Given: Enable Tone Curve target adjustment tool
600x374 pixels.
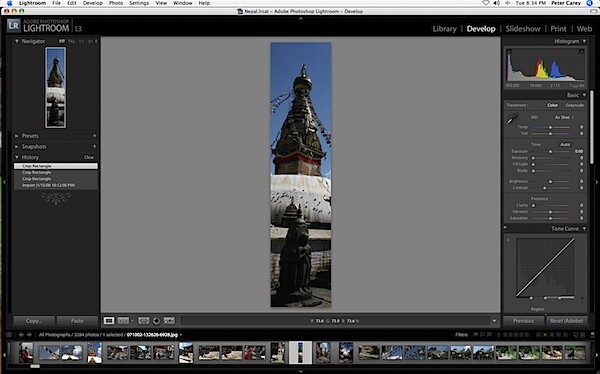Looking at the screenshot, I should coord(508,240).
